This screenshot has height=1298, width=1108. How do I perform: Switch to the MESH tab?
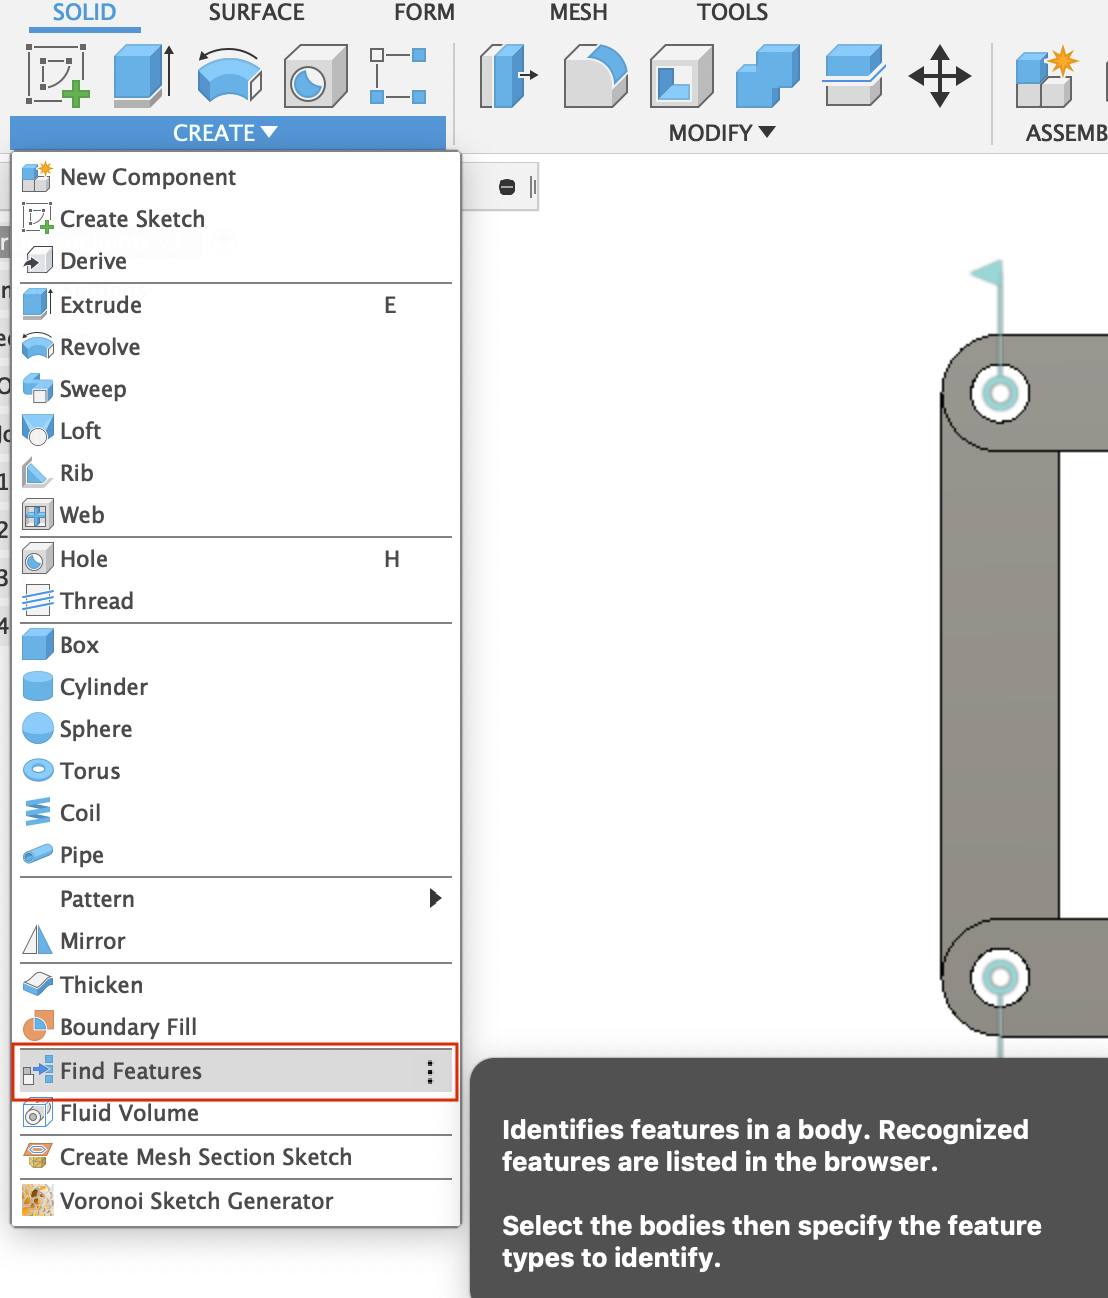(578, 12)
